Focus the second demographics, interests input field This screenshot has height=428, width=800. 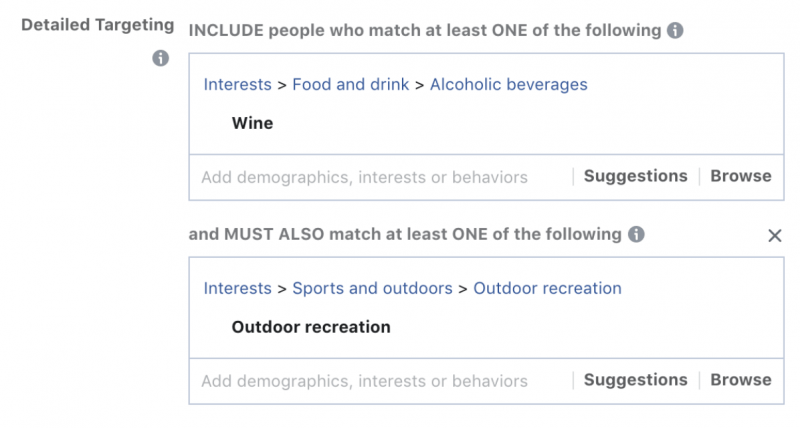pyautogui.click(x=364, y=381)
